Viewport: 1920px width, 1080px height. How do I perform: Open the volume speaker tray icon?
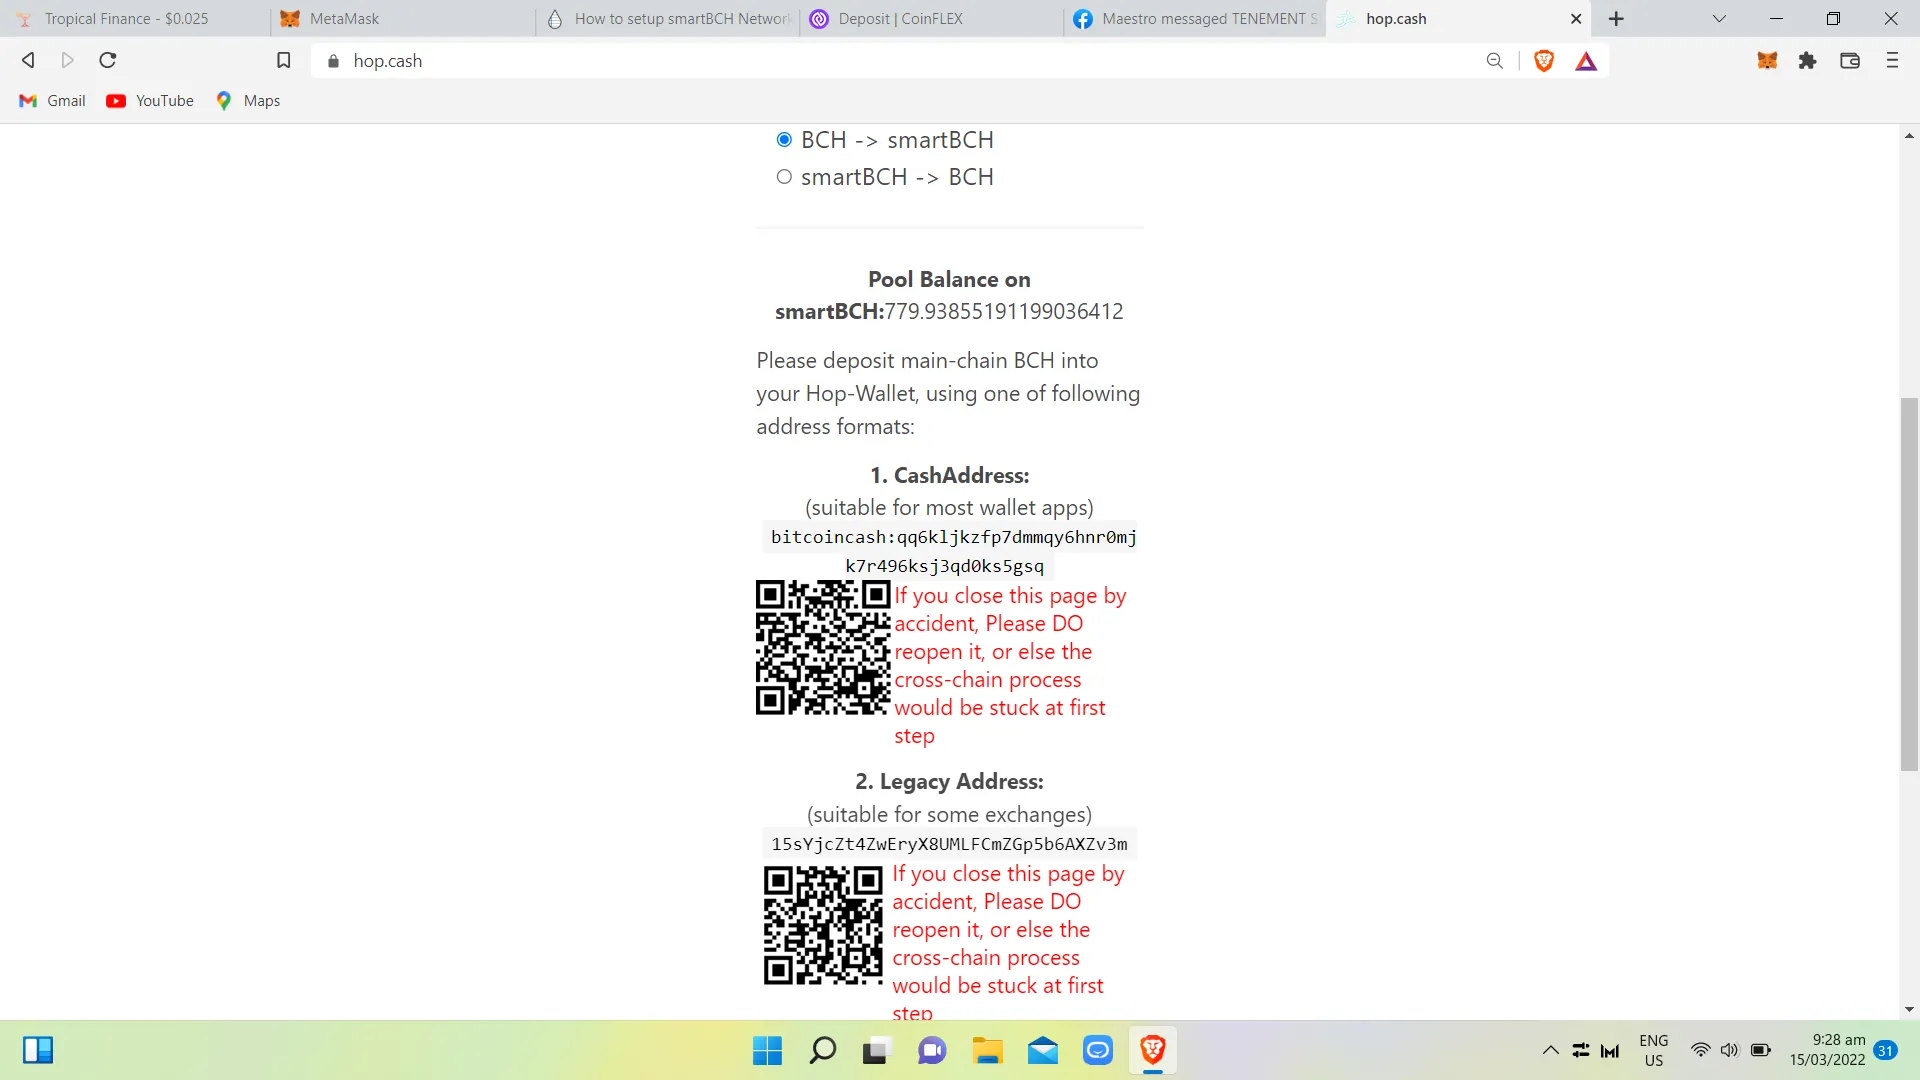tap(1730, 1050)
